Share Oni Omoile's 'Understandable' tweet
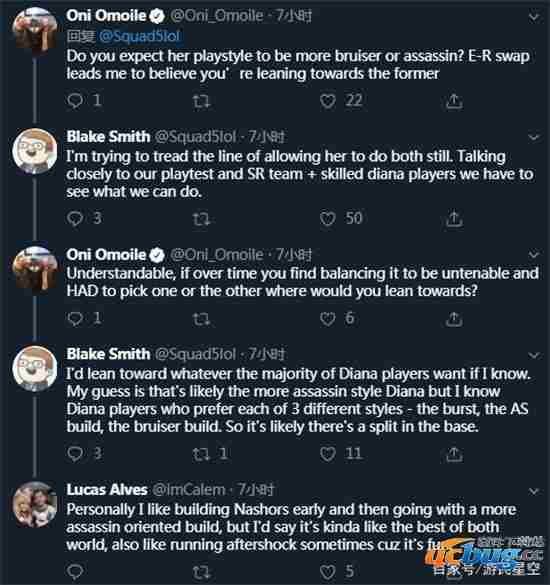The height and width of the screenshot is (585, 550). [x=454, y=319]
